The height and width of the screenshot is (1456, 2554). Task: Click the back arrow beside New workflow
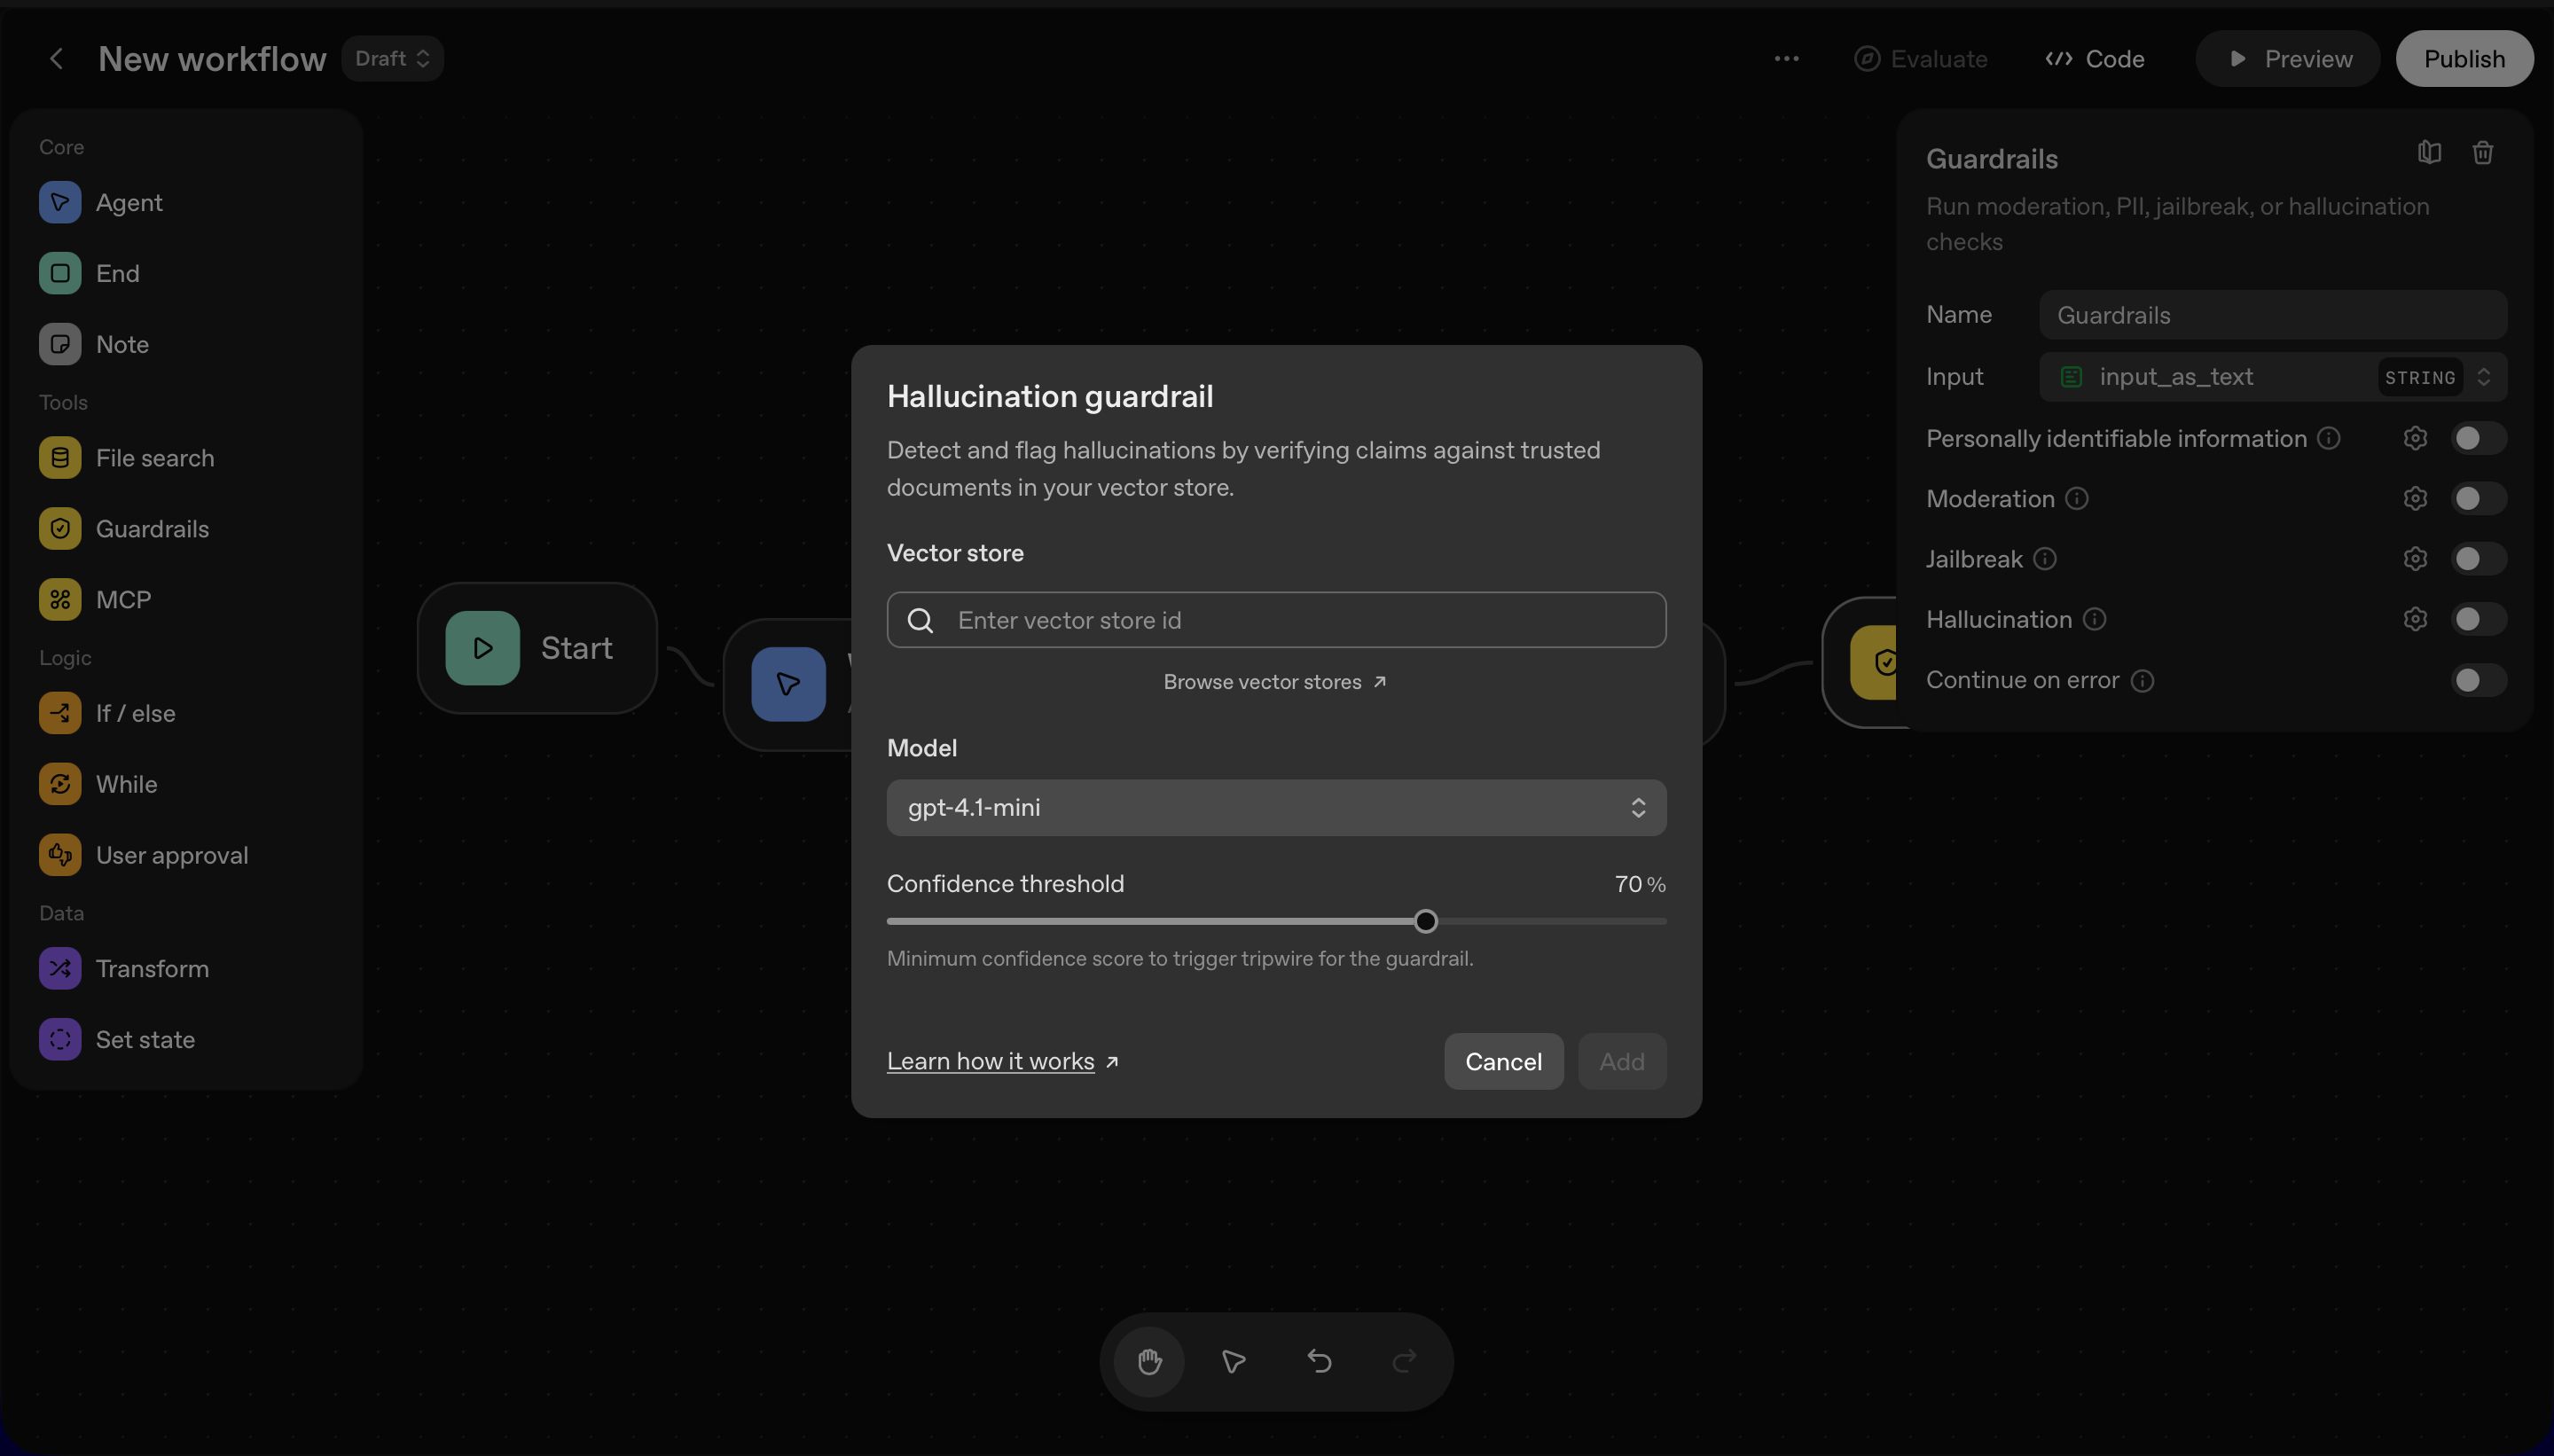click(57, 59)
